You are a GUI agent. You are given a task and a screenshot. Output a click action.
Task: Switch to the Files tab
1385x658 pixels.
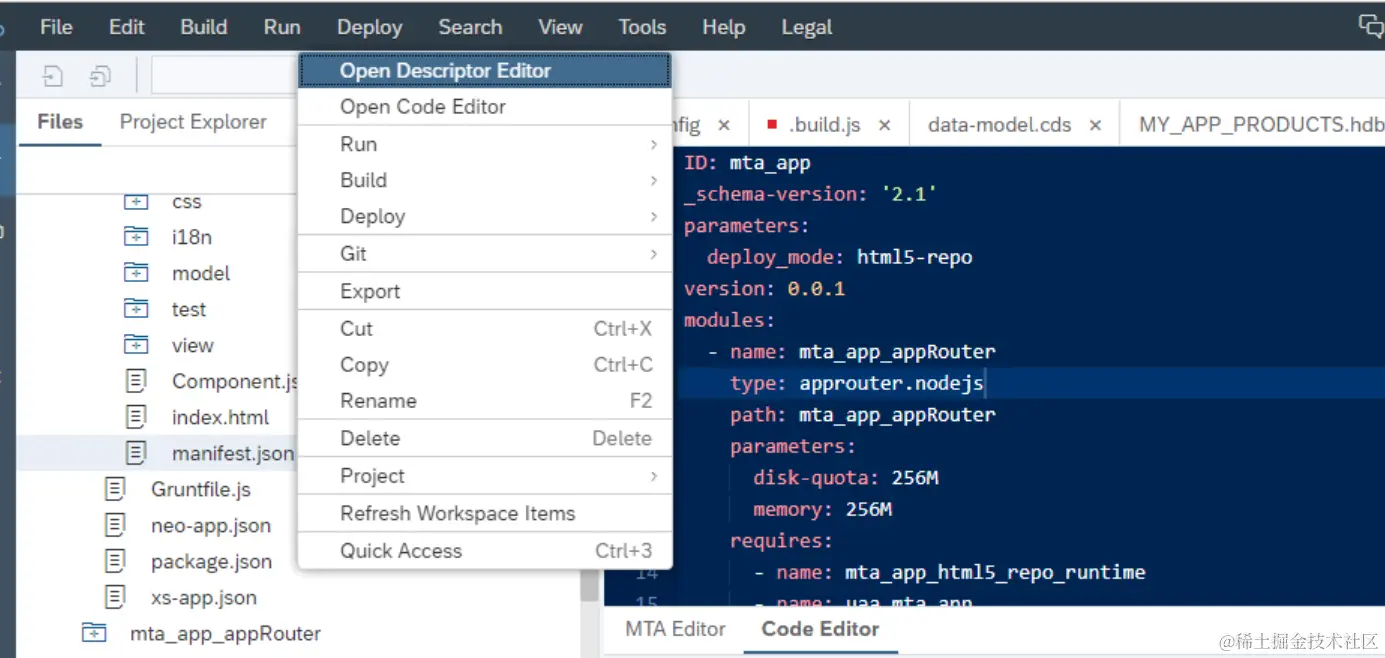click(x=60, y=122)
